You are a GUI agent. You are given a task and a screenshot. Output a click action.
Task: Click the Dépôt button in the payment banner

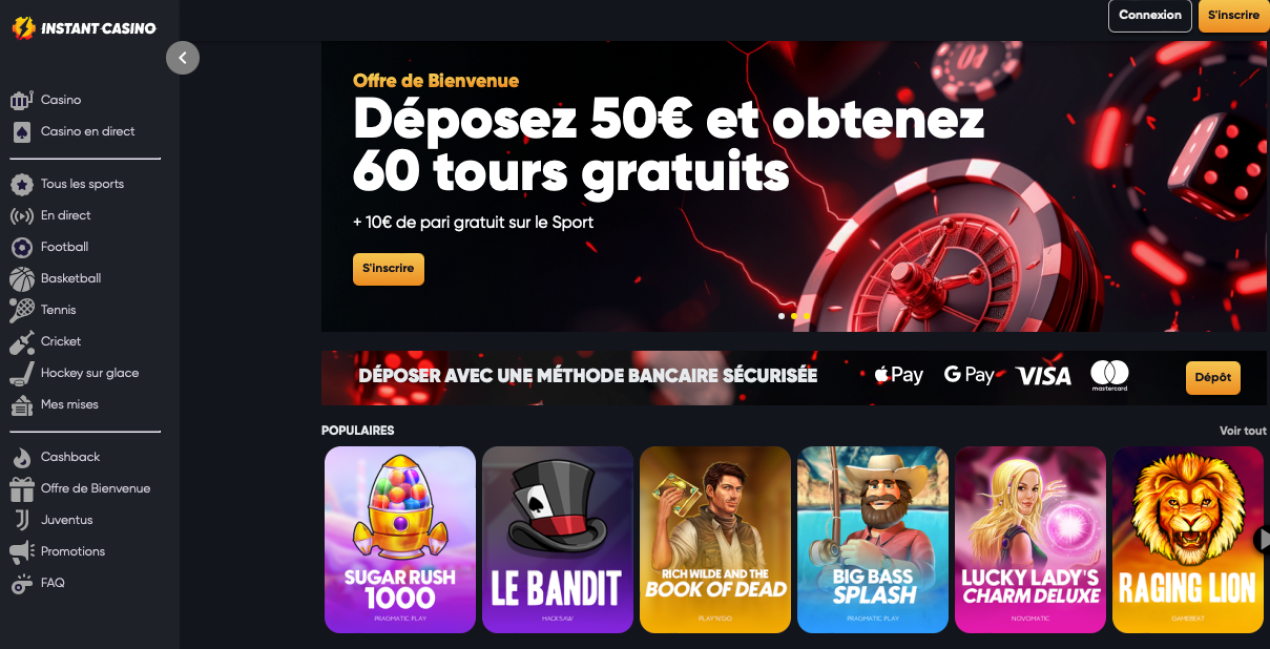coord(1213,378)
